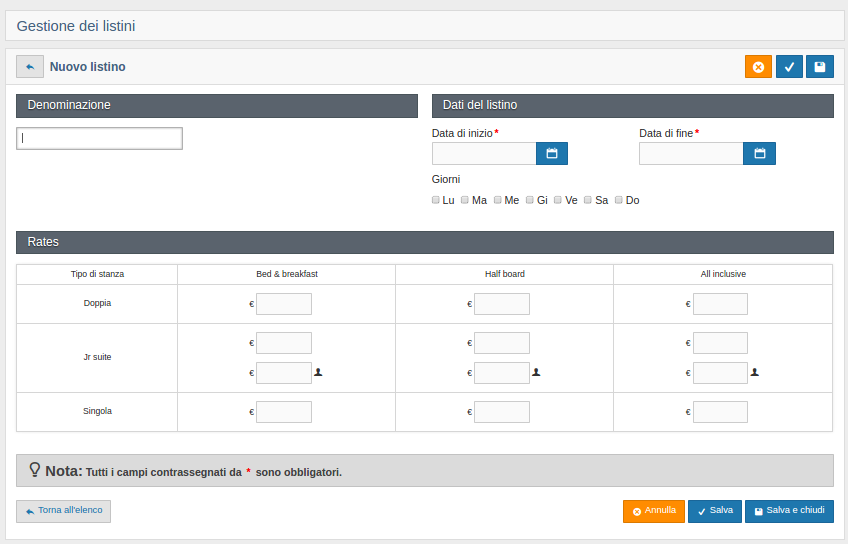
Task: Tick the Me day checkbox
Action: tap(498, 200)
